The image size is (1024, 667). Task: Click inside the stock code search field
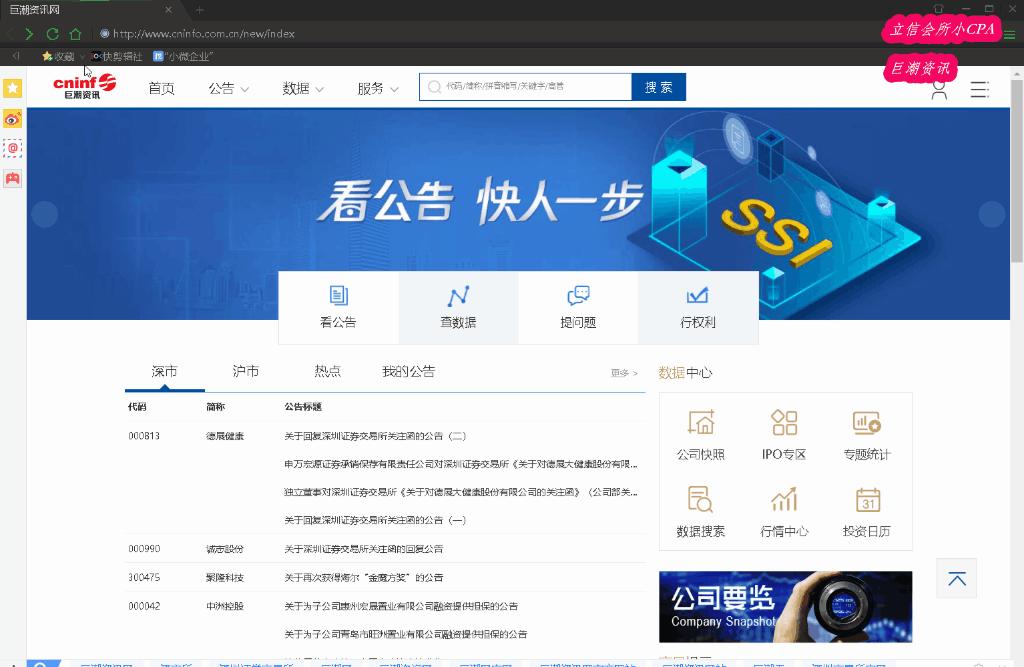(525, 87)
